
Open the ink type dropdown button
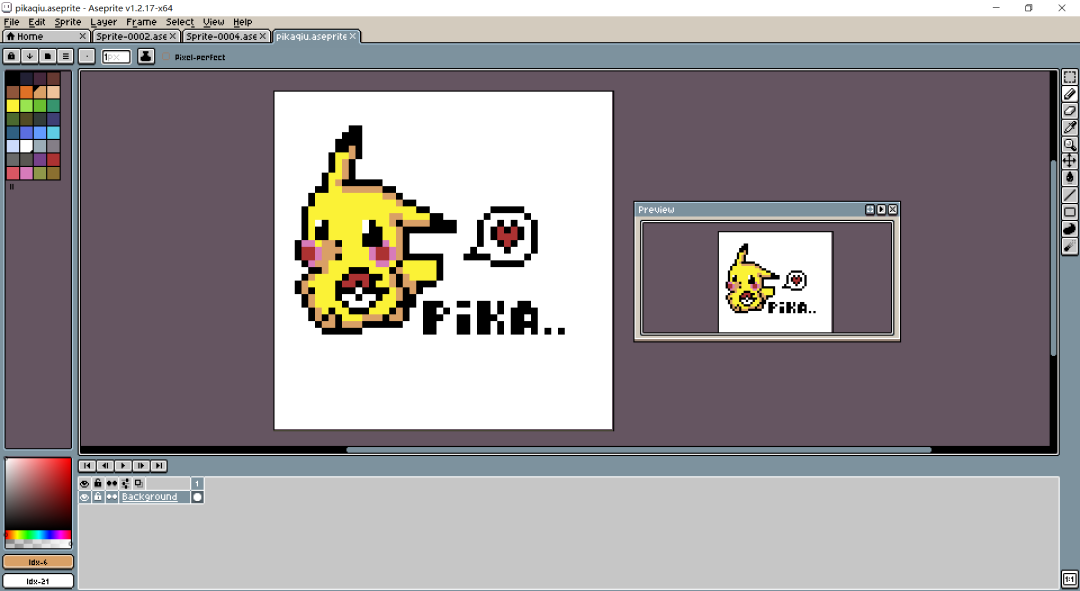click(x=145, y=56)
